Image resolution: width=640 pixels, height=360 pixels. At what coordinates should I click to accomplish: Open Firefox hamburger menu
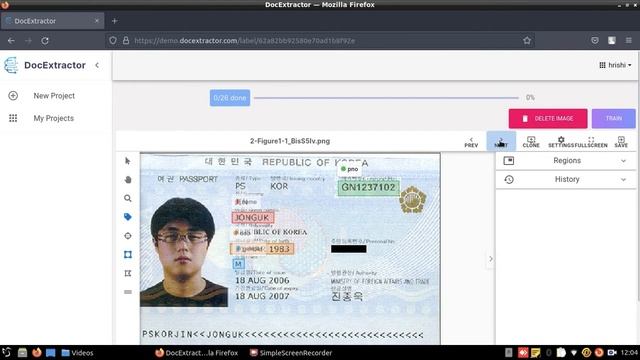click(x=629, y=41)
